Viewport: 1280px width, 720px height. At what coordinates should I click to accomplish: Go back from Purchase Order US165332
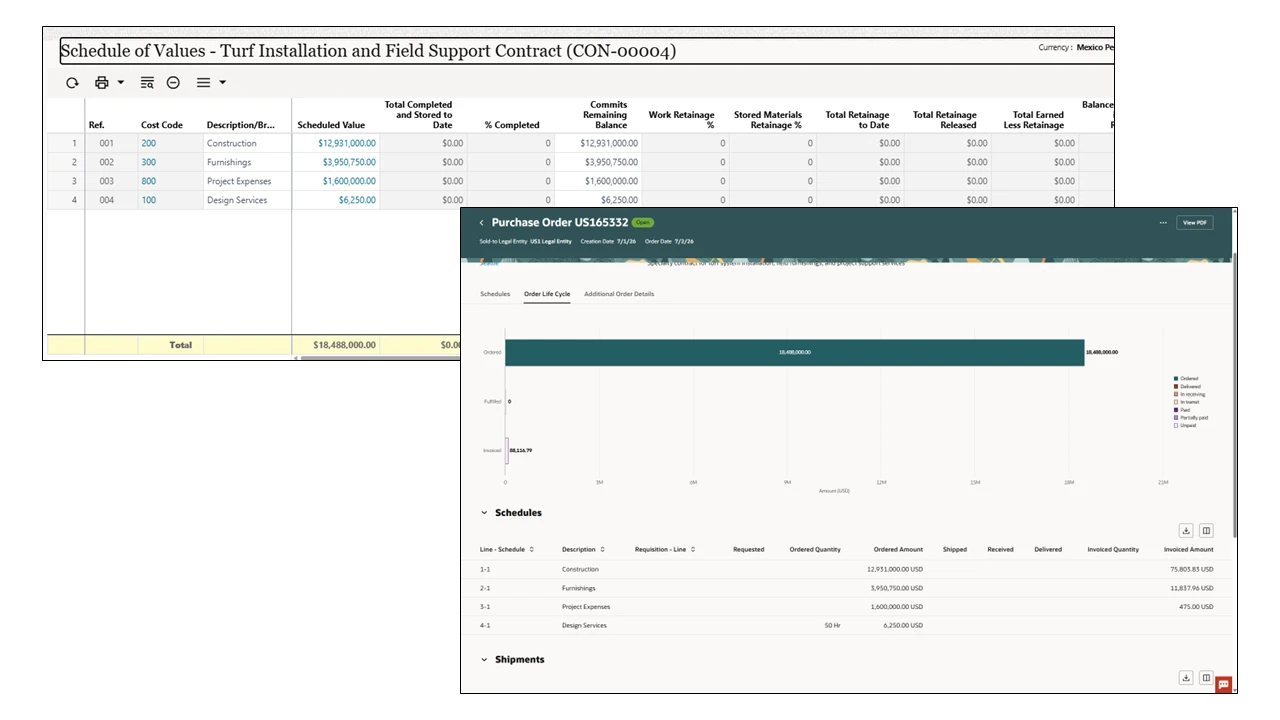pyautogui.click(x=481, y=223)
